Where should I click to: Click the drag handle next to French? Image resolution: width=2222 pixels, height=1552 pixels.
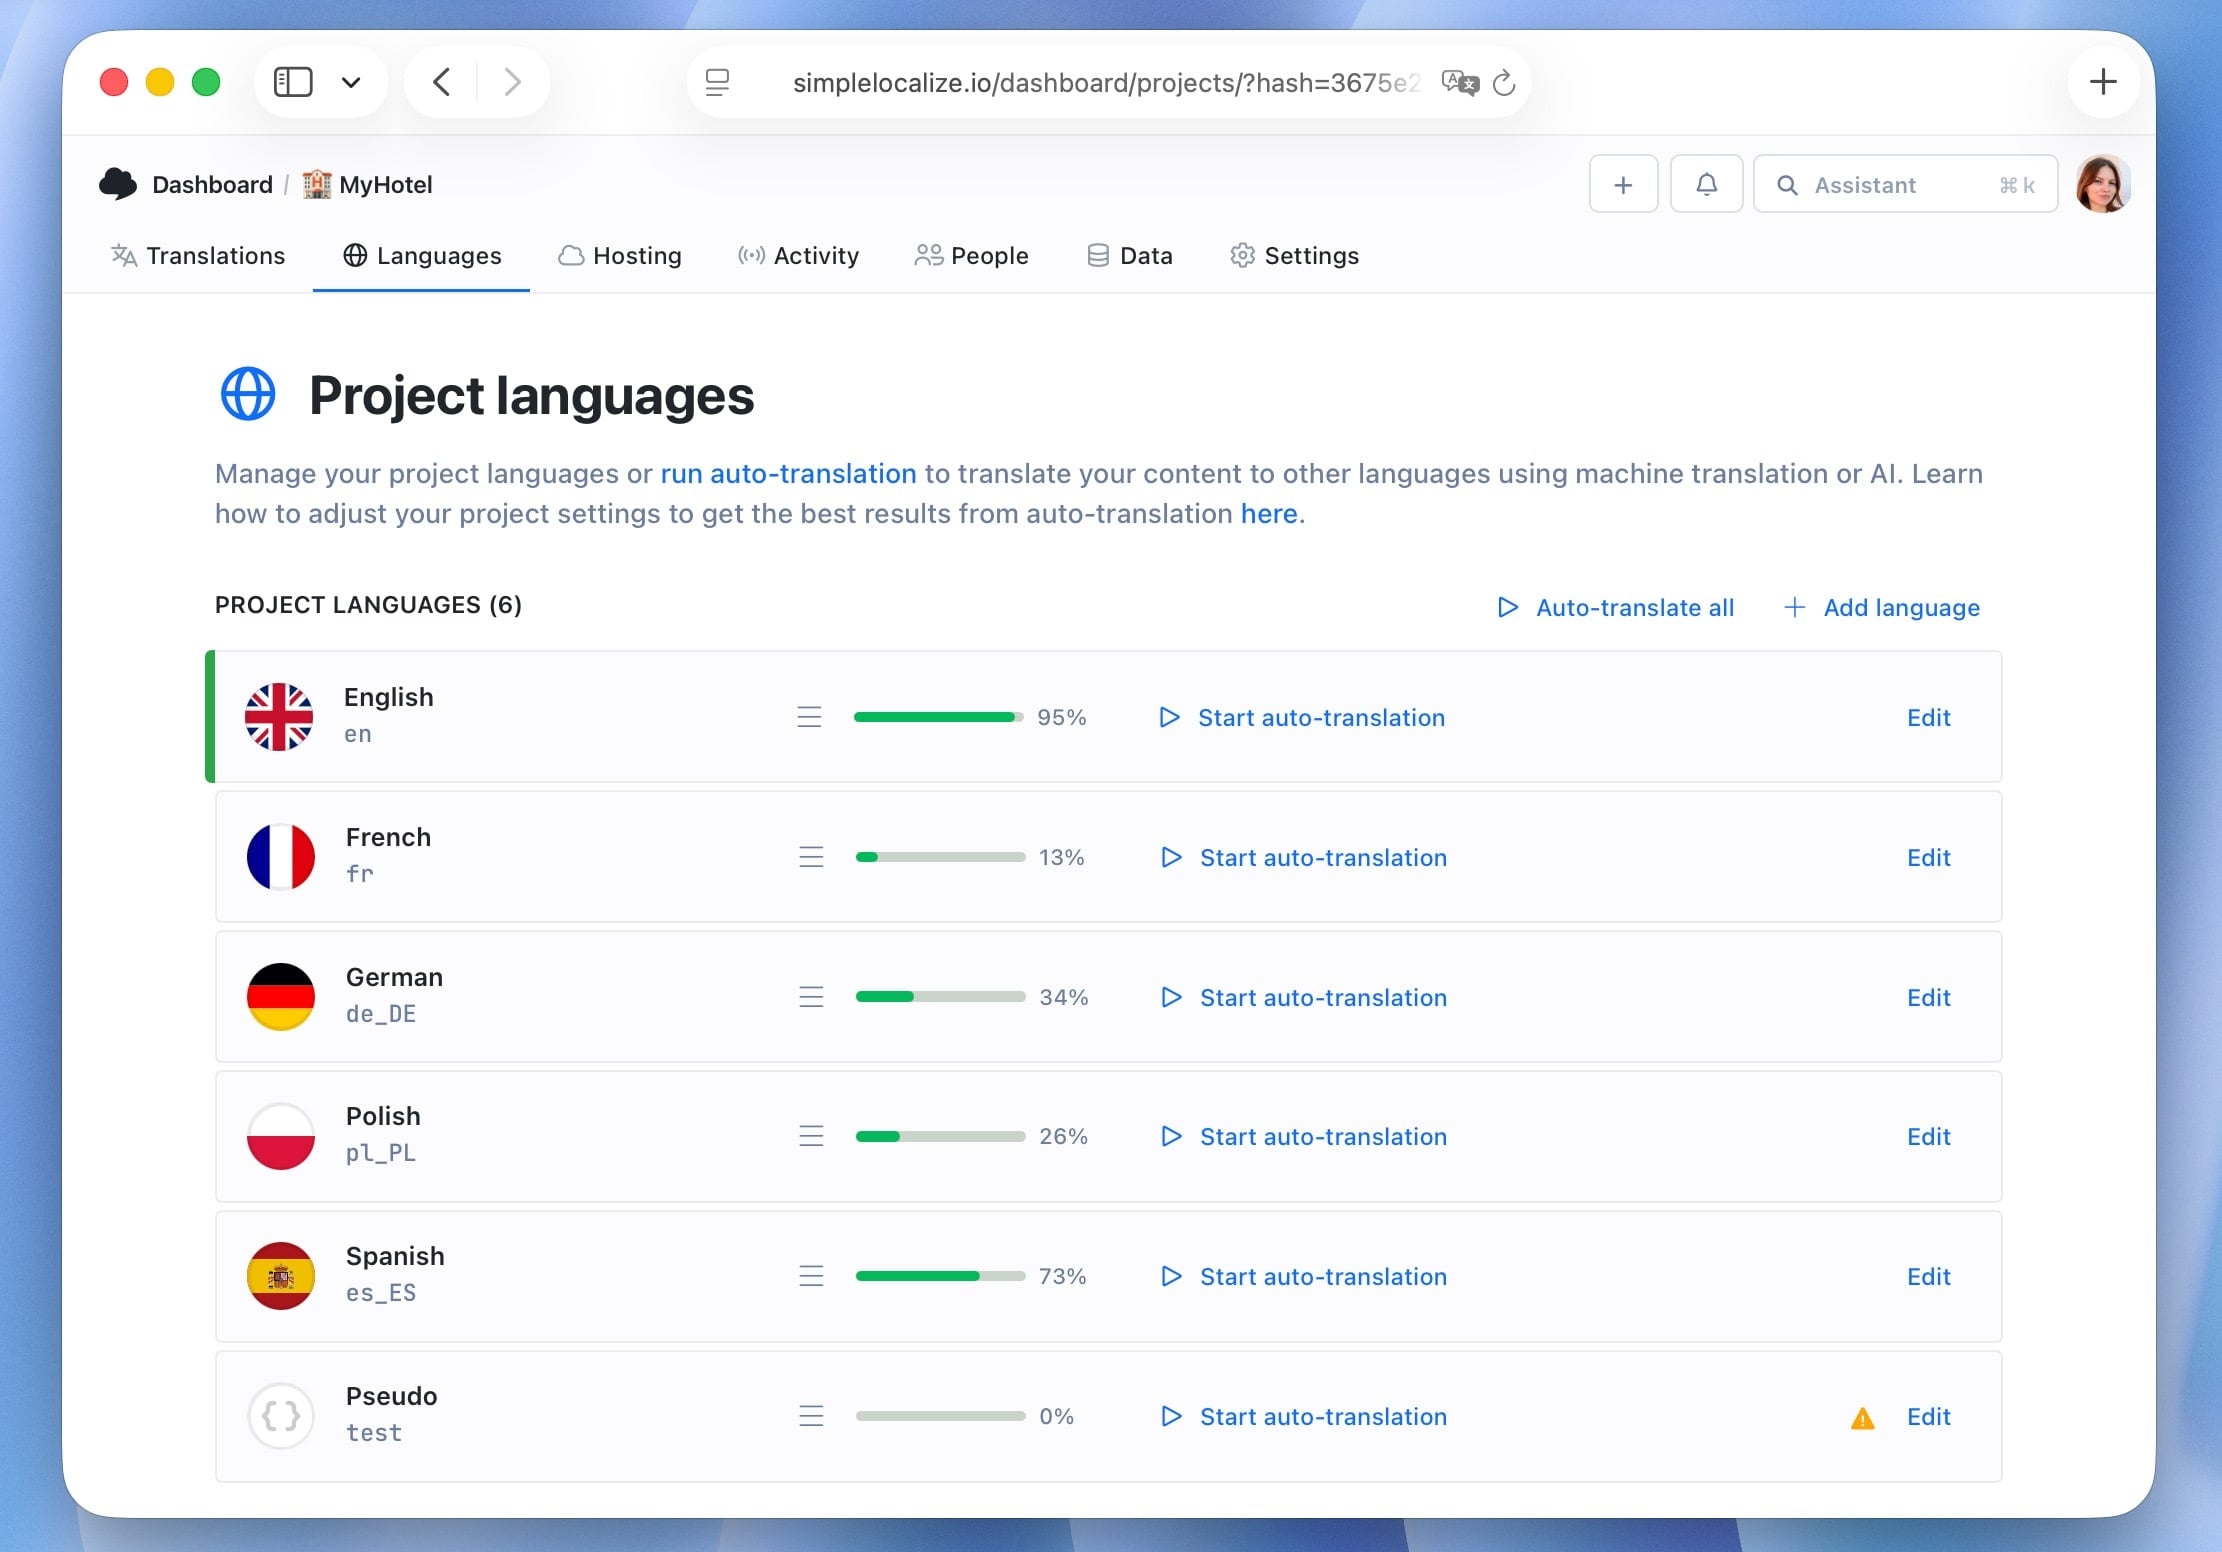(x=810, y=856)
